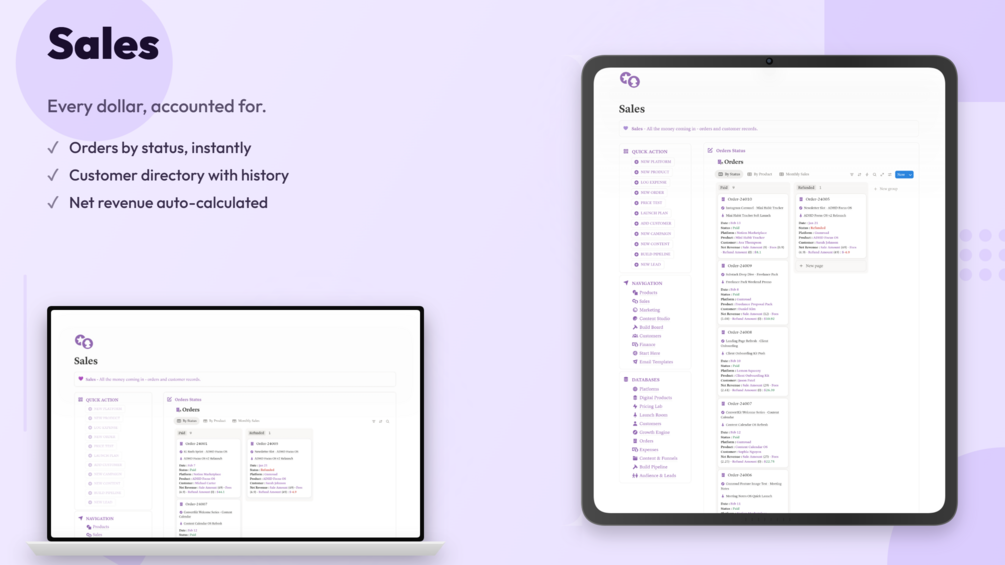Click Orders Status heading on tablet
Screen dimensions: 1005x565
click(x=730, y=151)
